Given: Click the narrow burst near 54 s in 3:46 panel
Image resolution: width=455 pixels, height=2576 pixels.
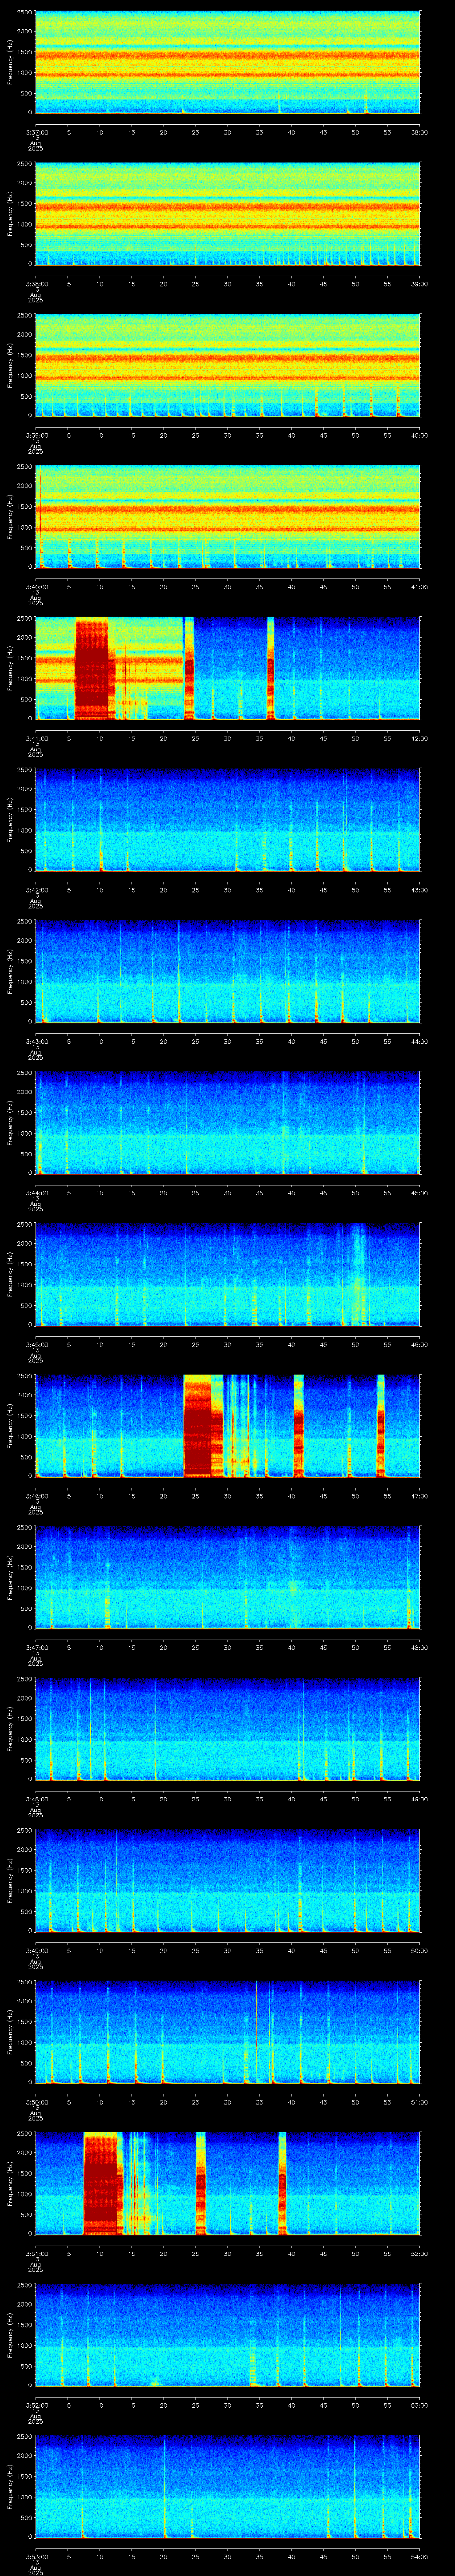Looking at the screenshot, I should (381, 1426).
